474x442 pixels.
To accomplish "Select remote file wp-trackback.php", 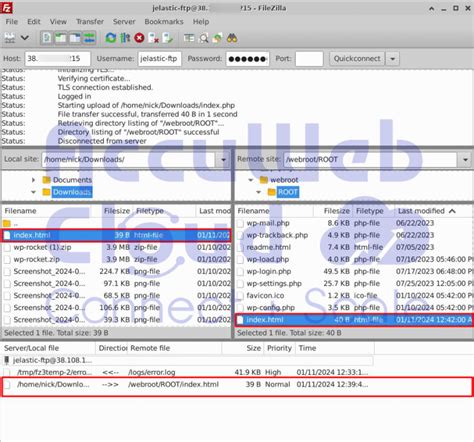I will (x=354, y=235).
